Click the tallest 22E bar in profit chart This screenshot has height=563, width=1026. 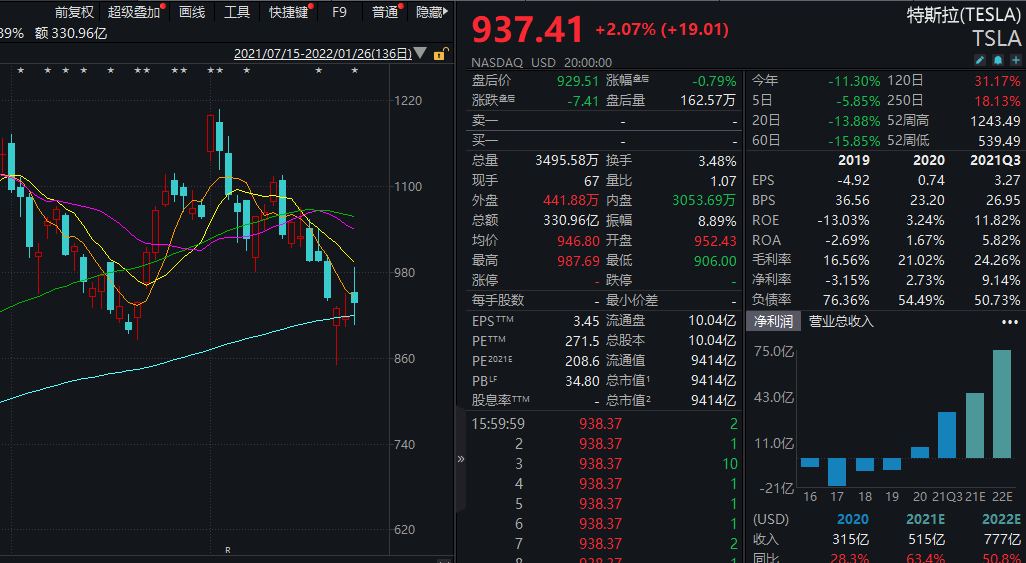click(x=1001, y=403)
